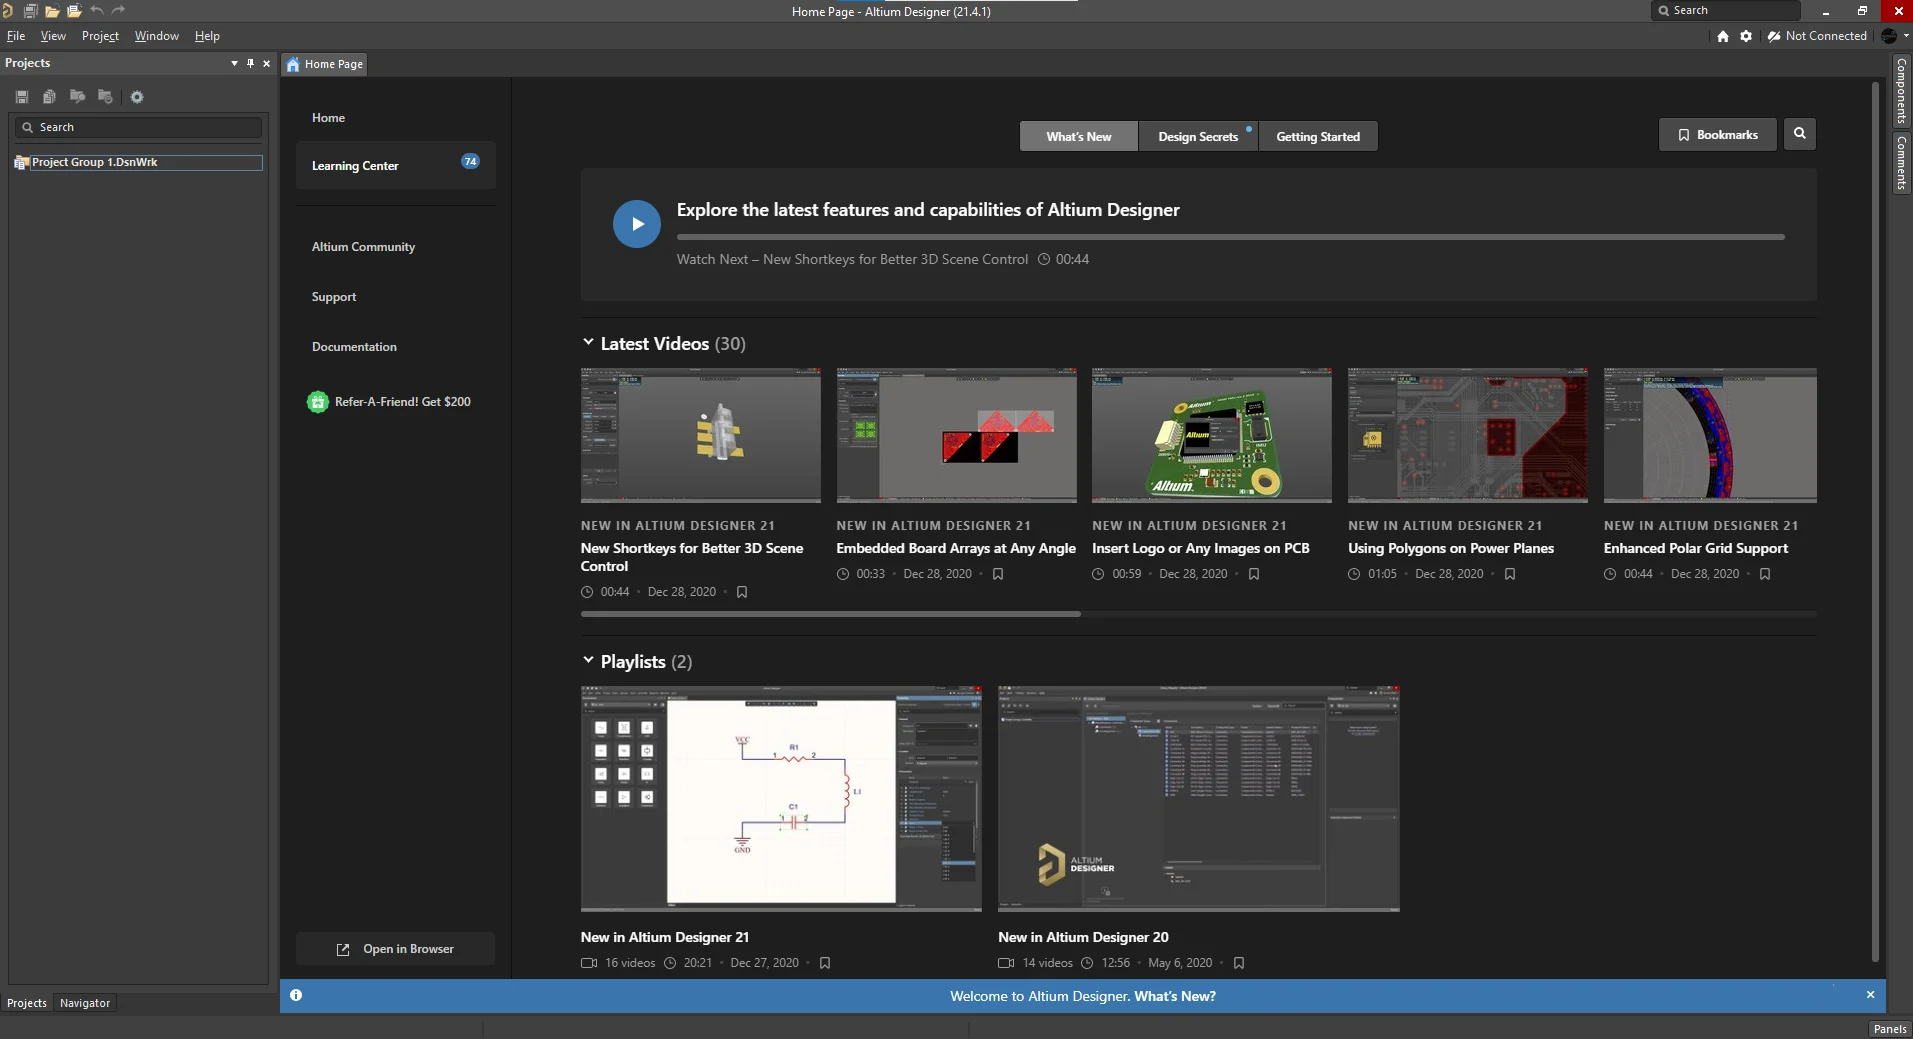Select the What's New tab

point(1079,137)
